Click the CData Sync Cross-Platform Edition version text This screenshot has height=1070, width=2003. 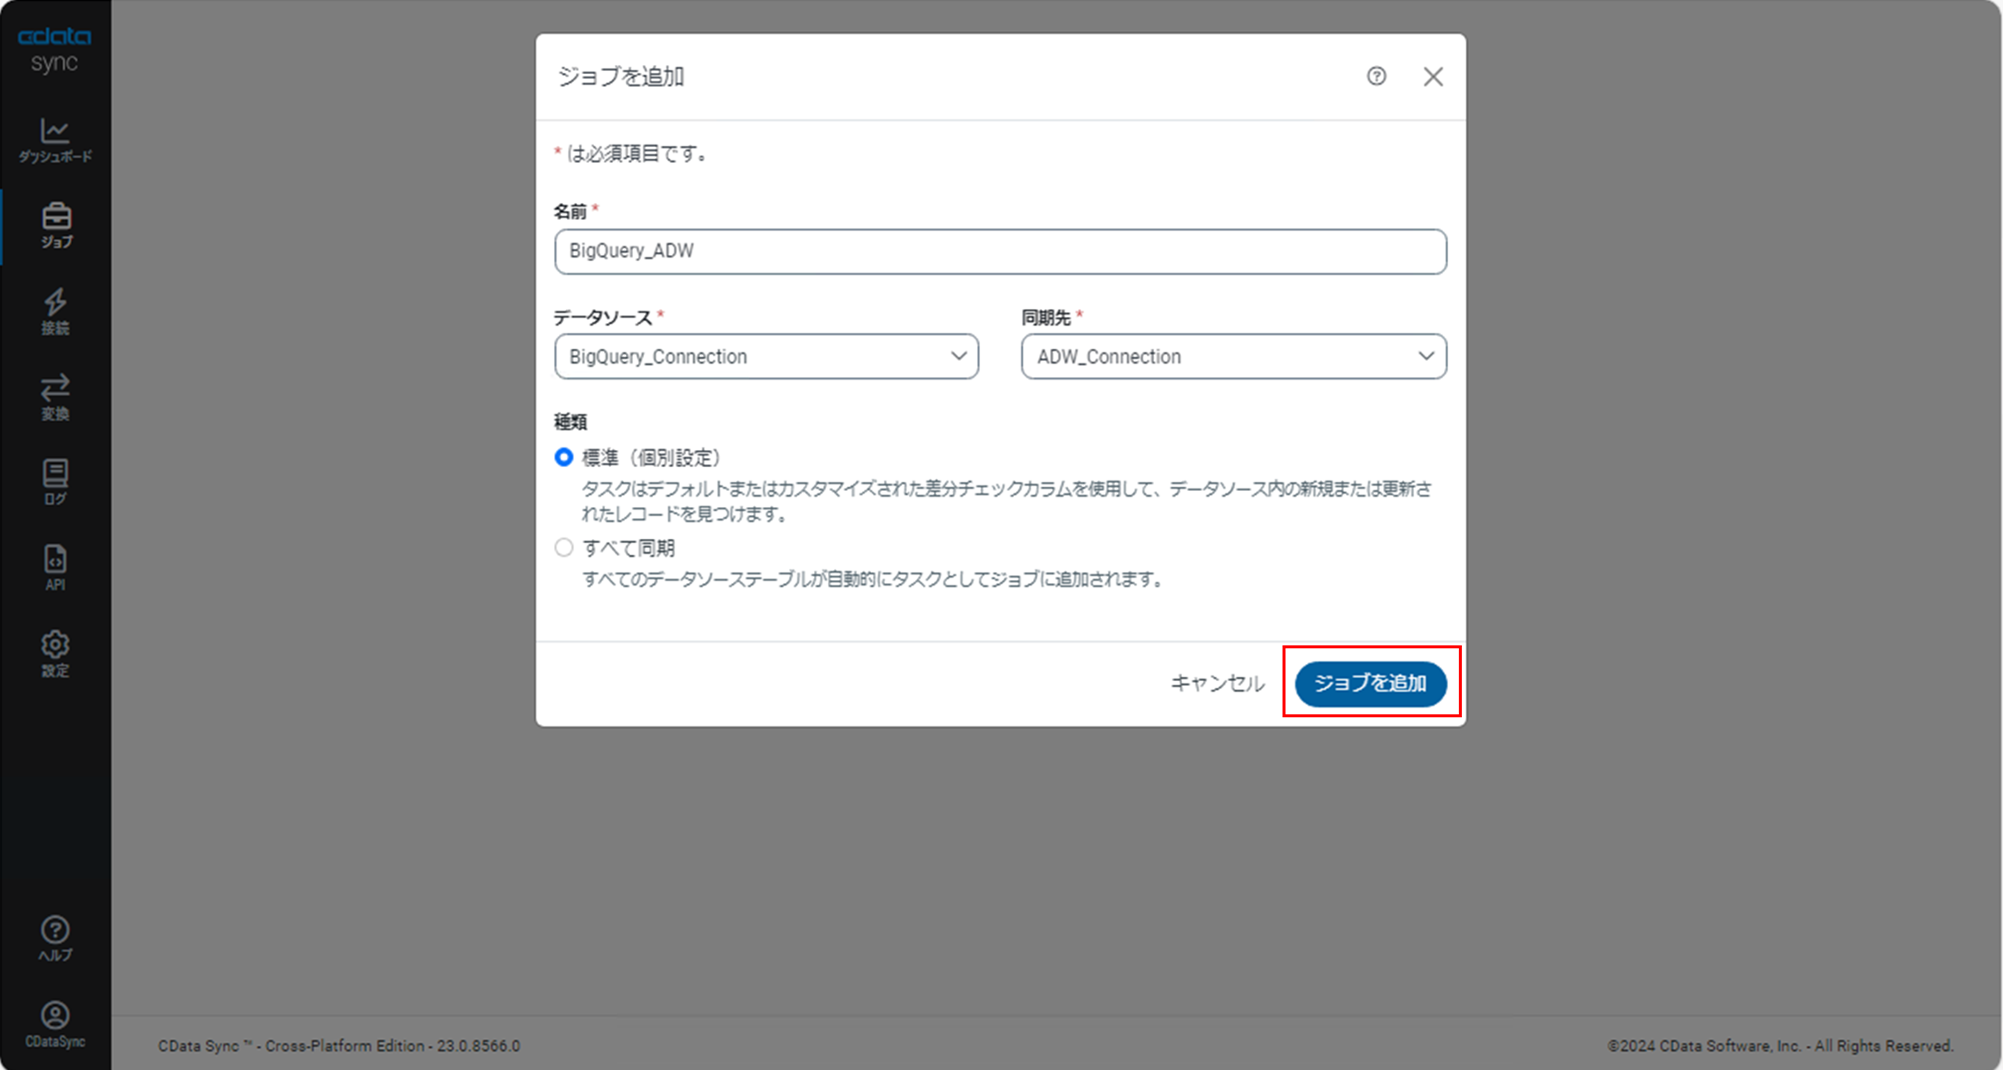tap(339, 1046)
